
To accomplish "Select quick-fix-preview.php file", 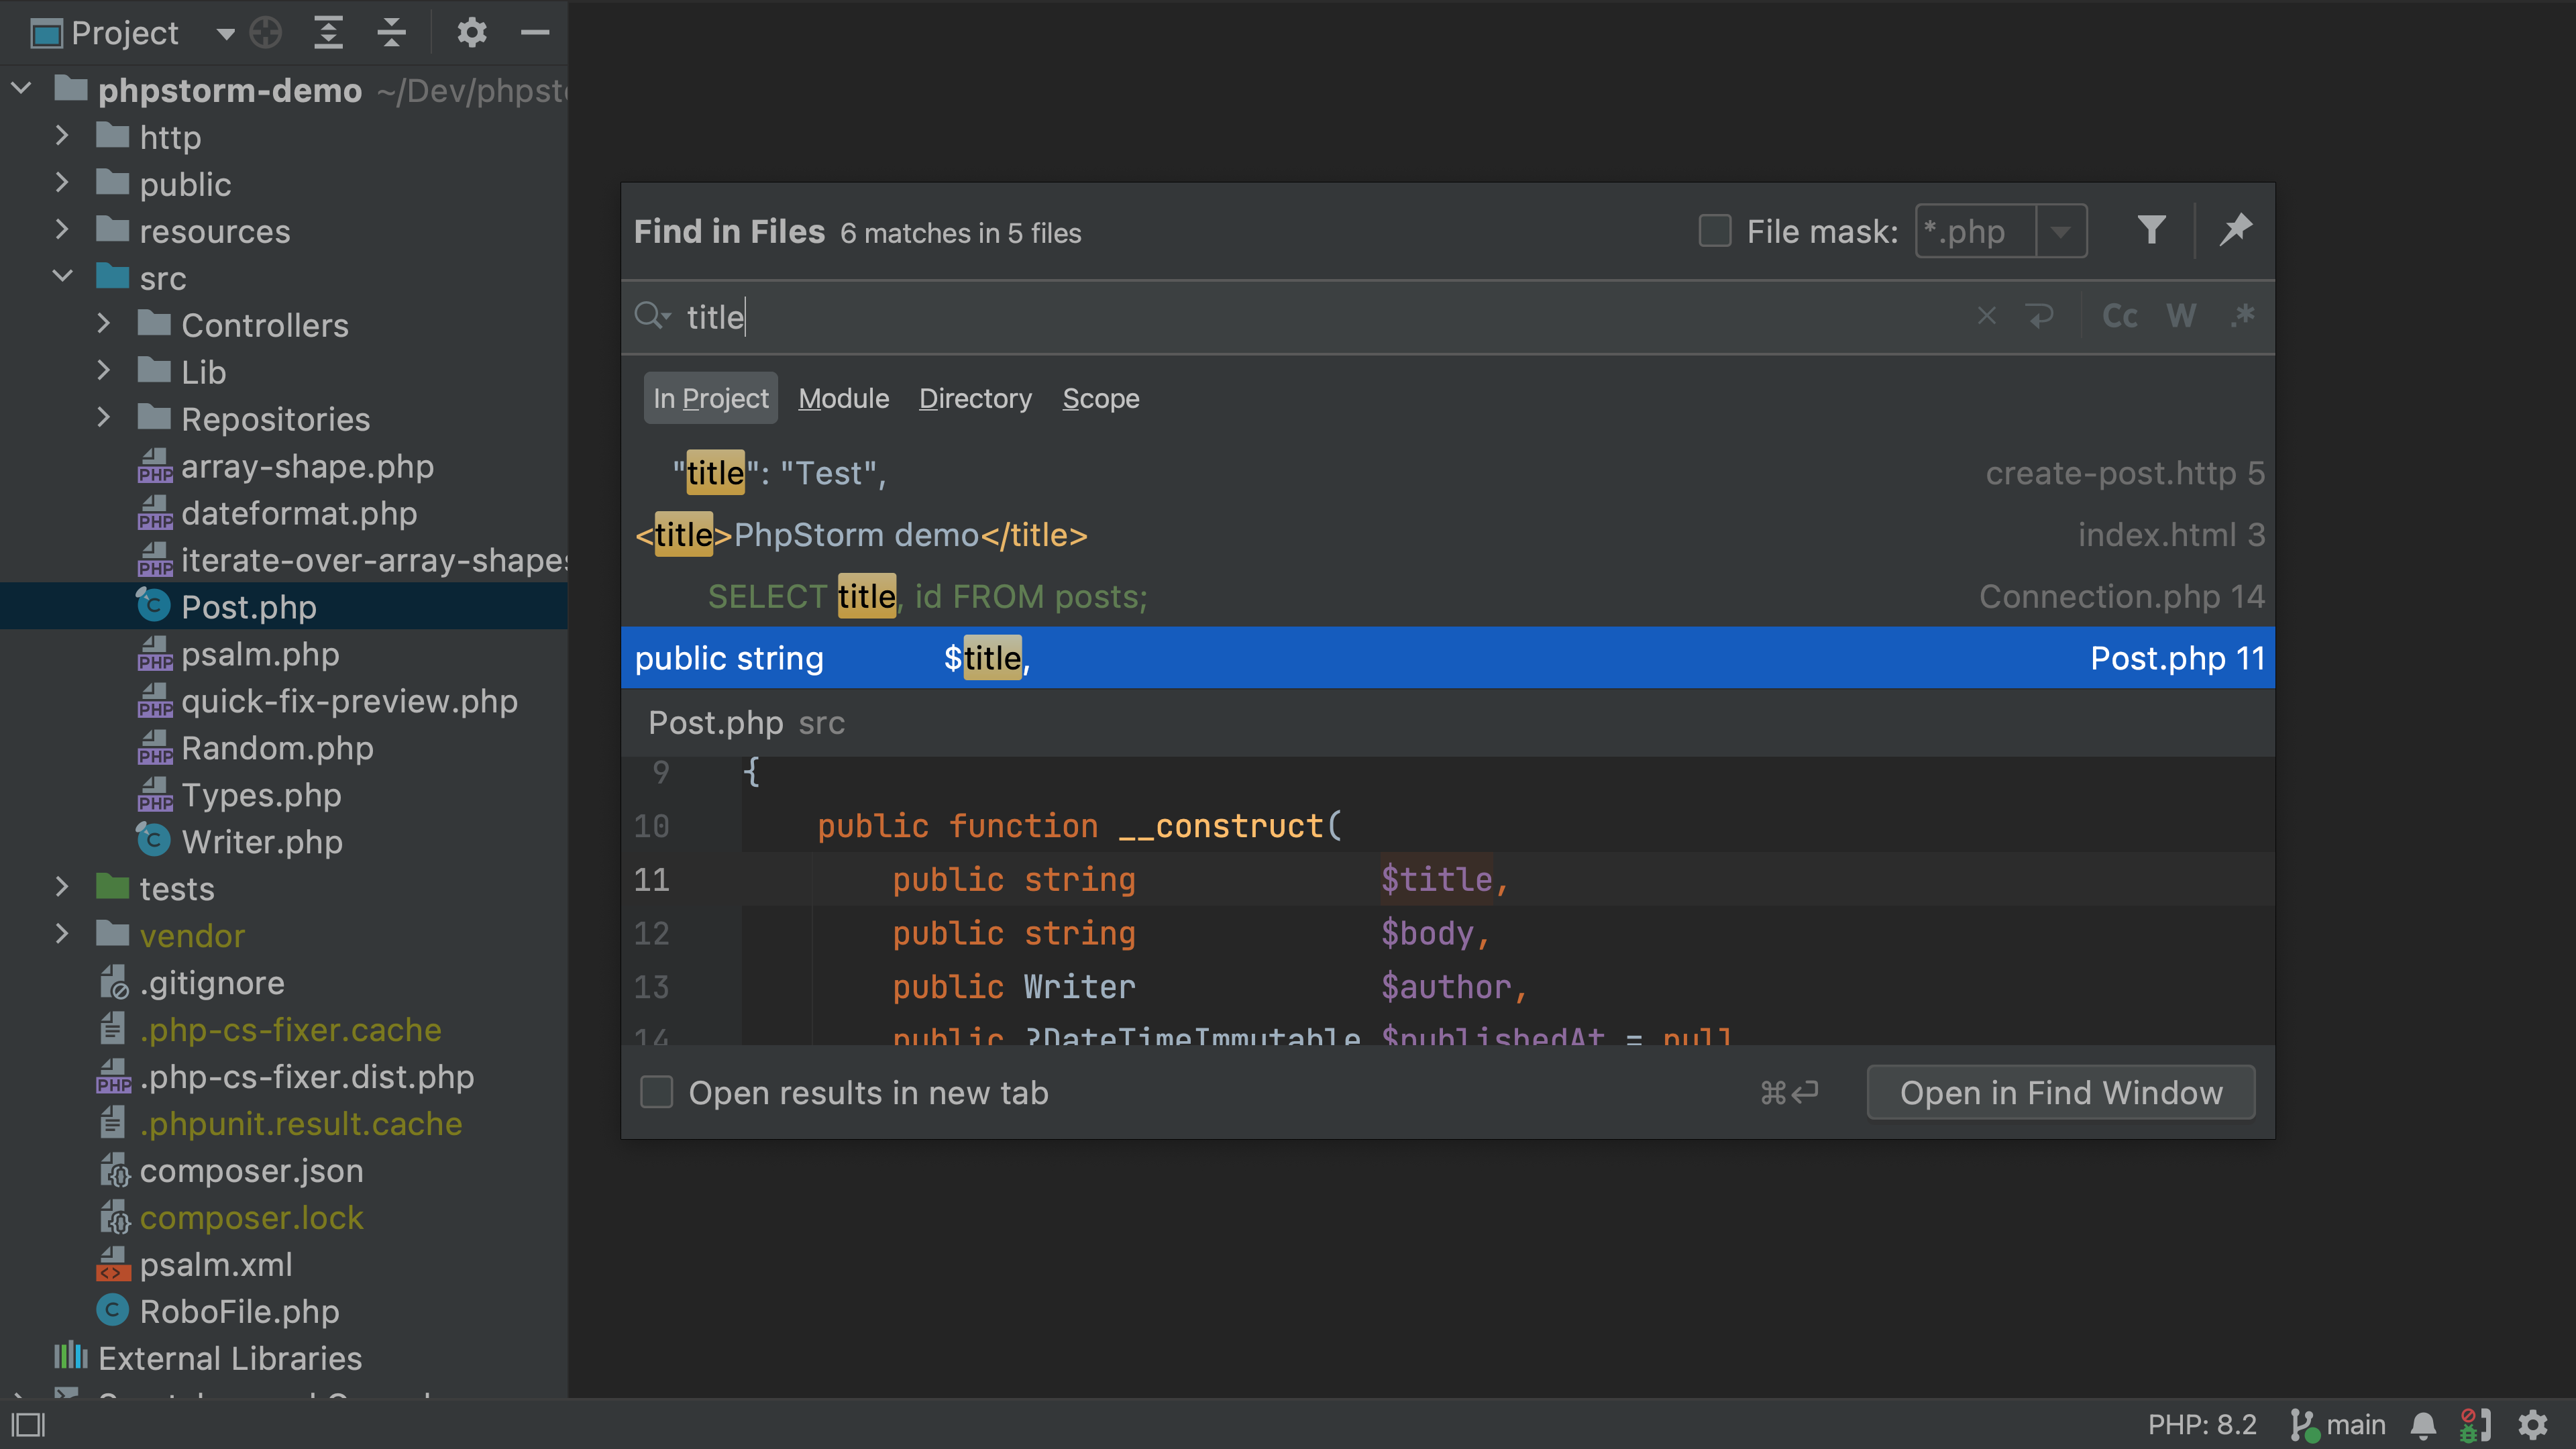I will pos(349,701).
